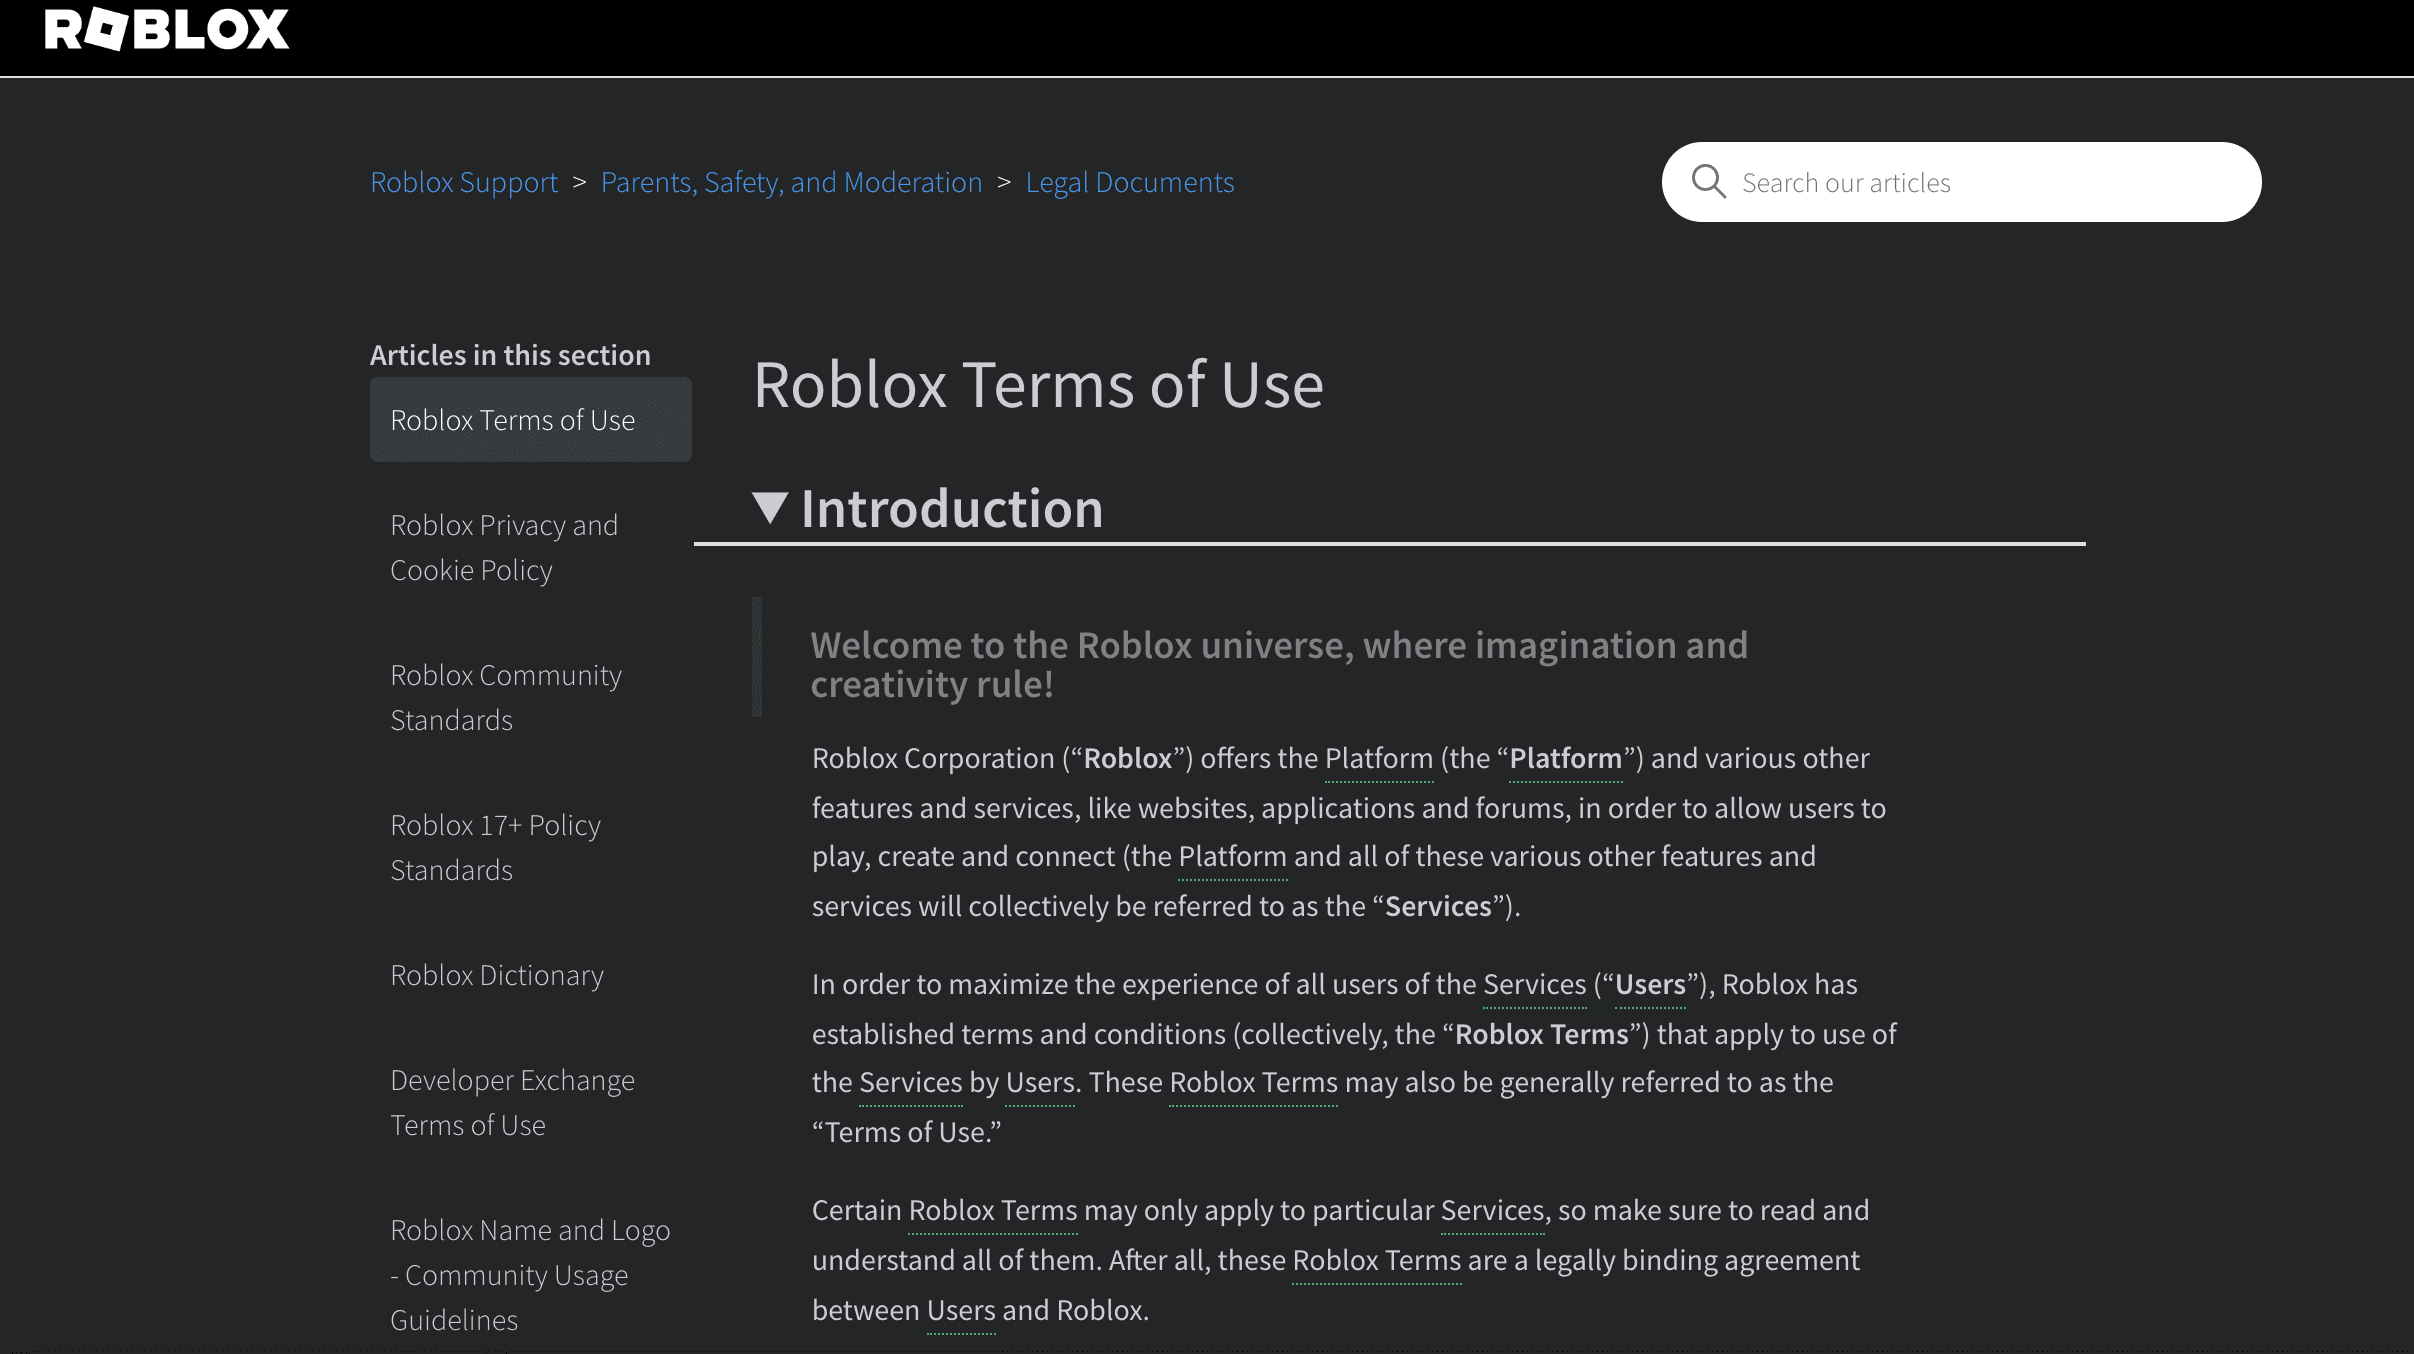Toggle the breadcrumb Parents Safety and Moderation

coord(791,181)
